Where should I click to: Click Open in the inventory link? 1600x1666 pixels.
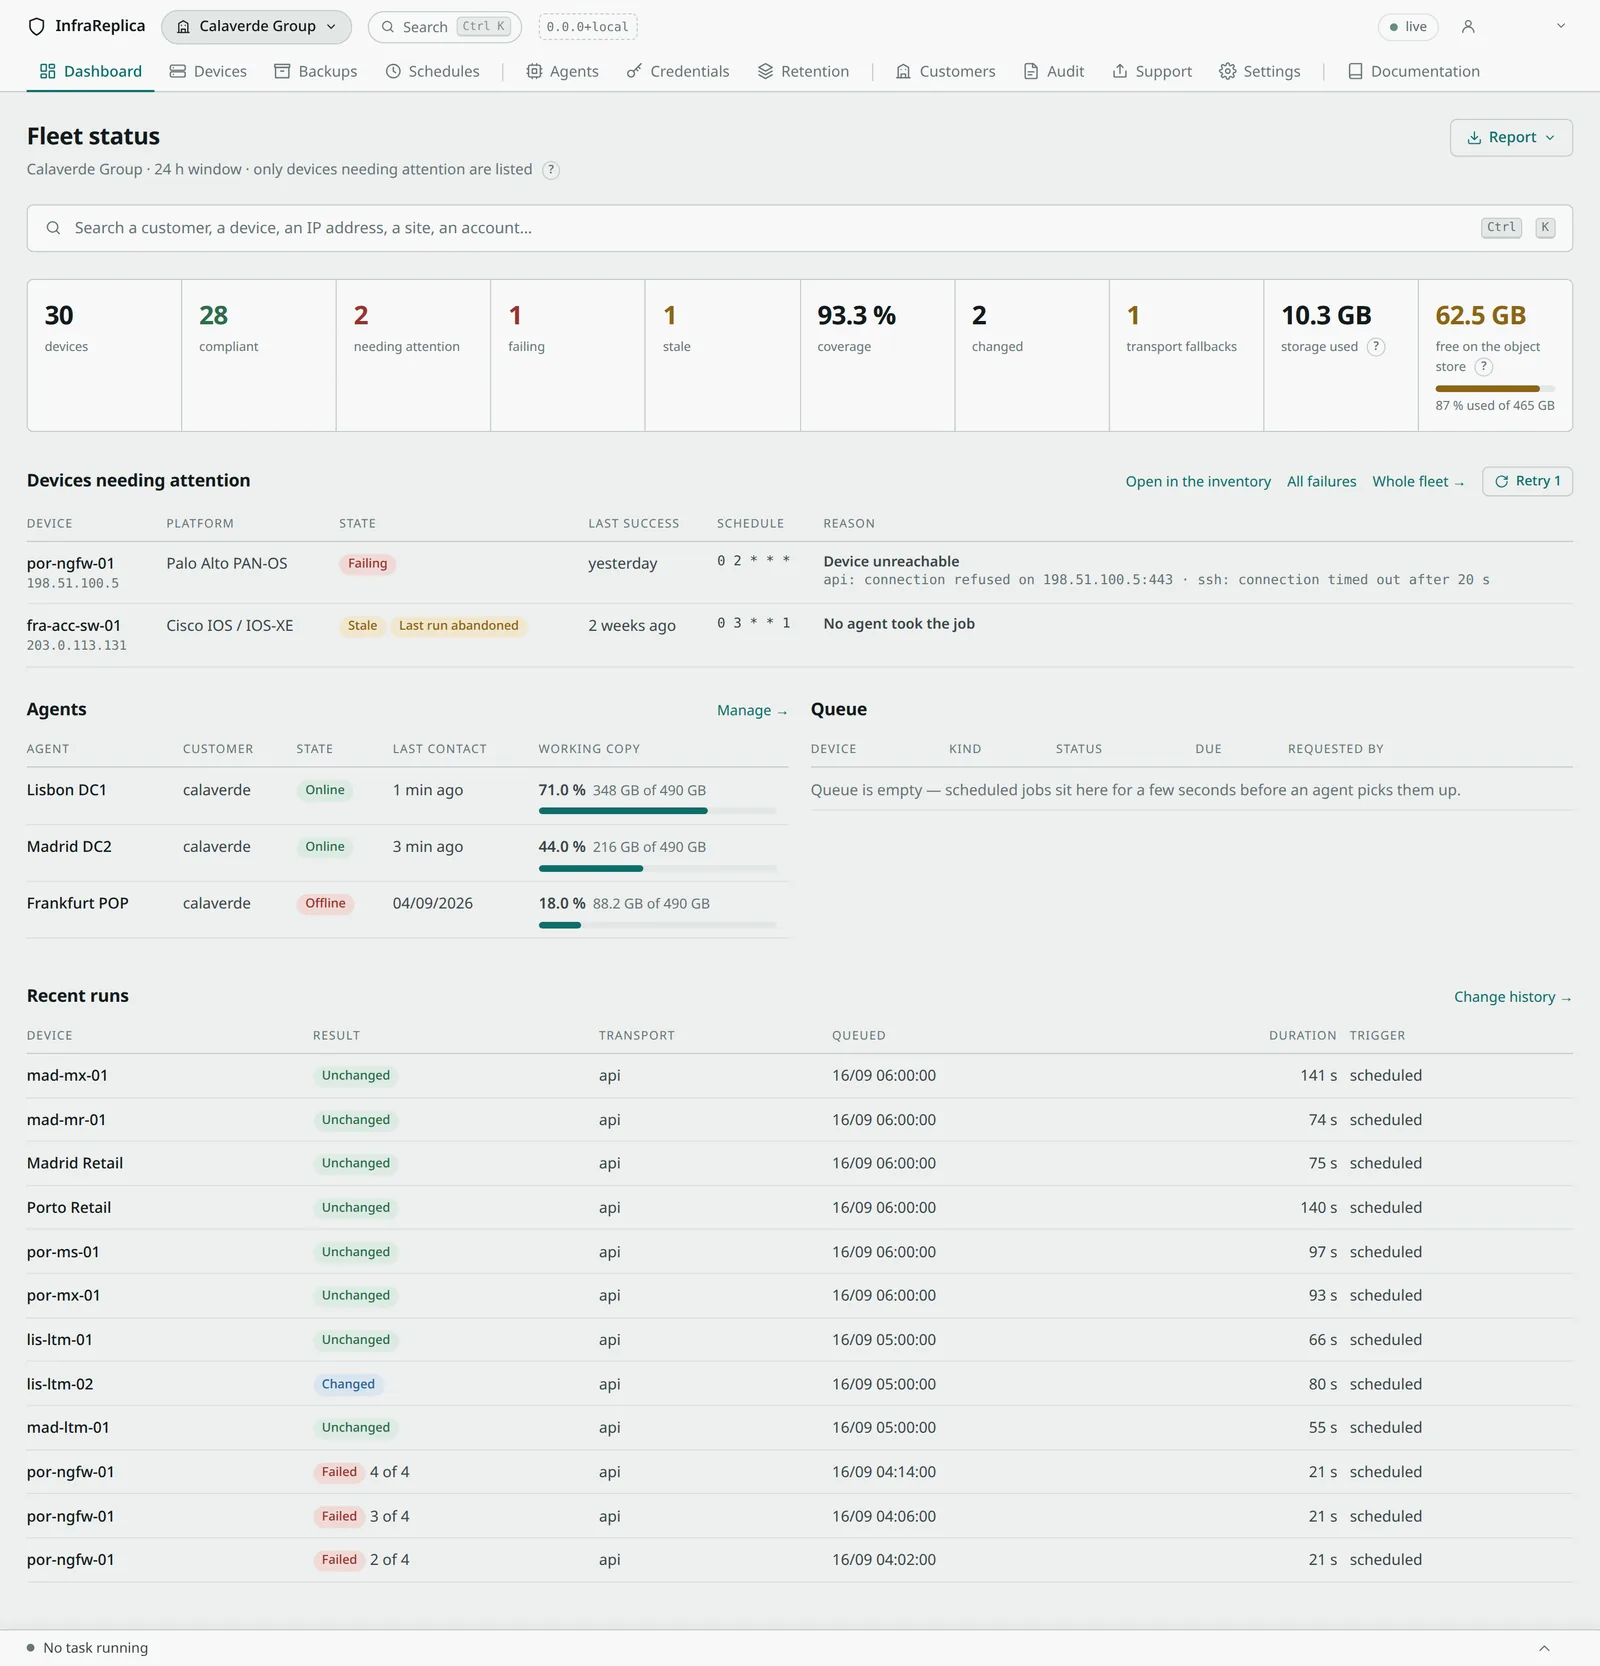coord(1198,482)
